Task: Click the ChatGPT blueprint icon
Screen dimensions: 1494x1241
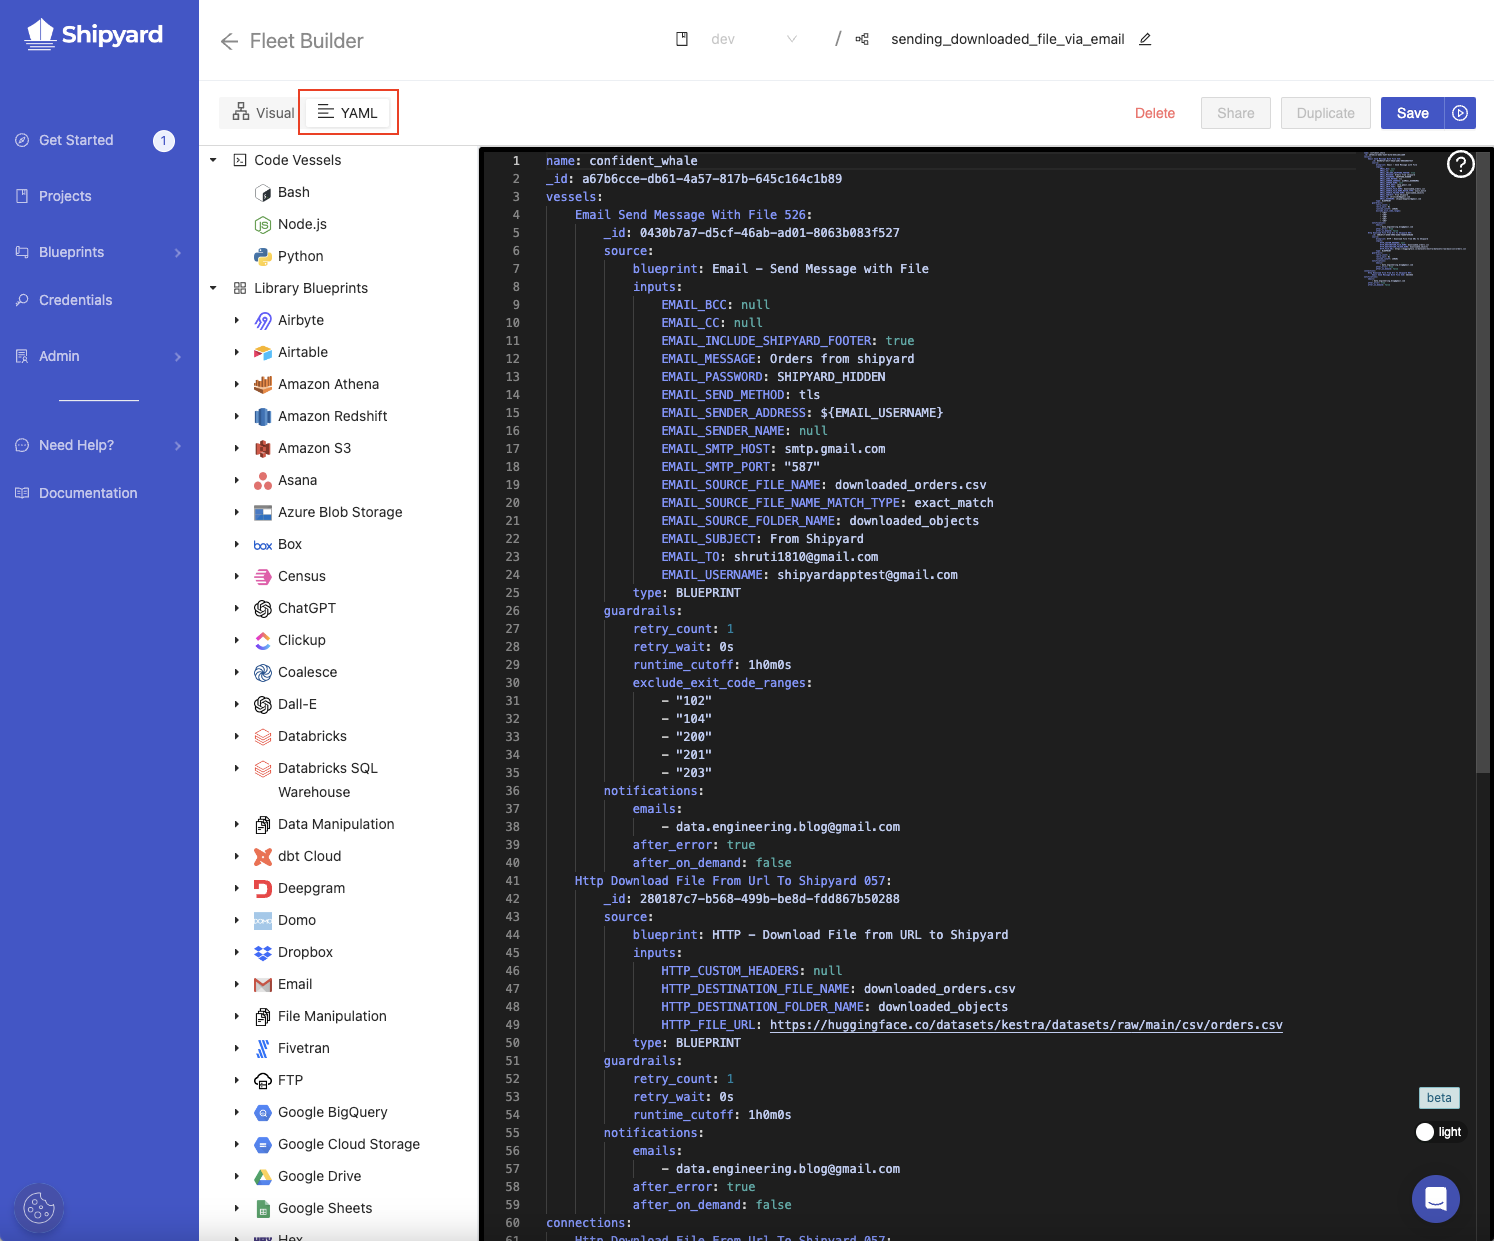Action: click(x=262, y=608)
